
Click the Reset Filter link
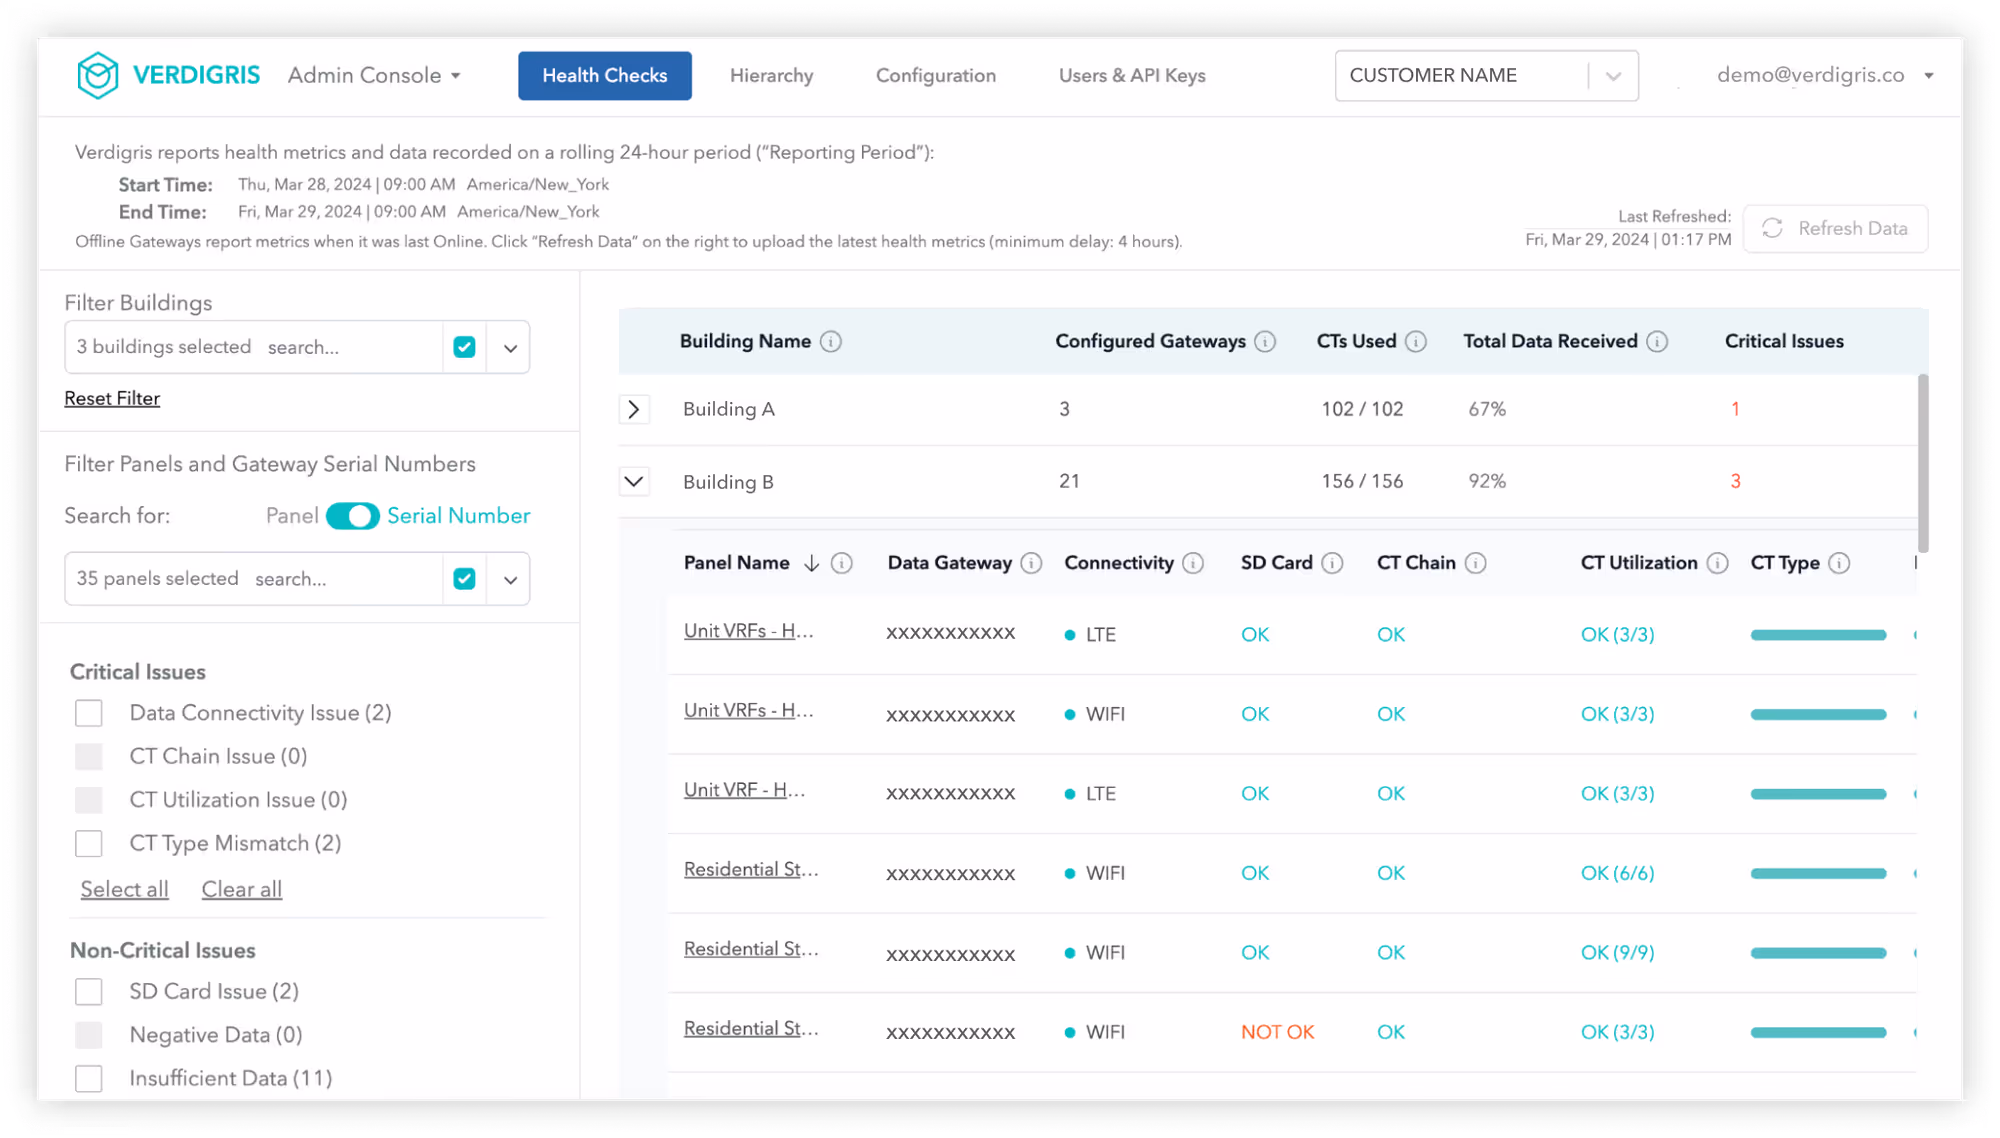[x=112, y=399]
